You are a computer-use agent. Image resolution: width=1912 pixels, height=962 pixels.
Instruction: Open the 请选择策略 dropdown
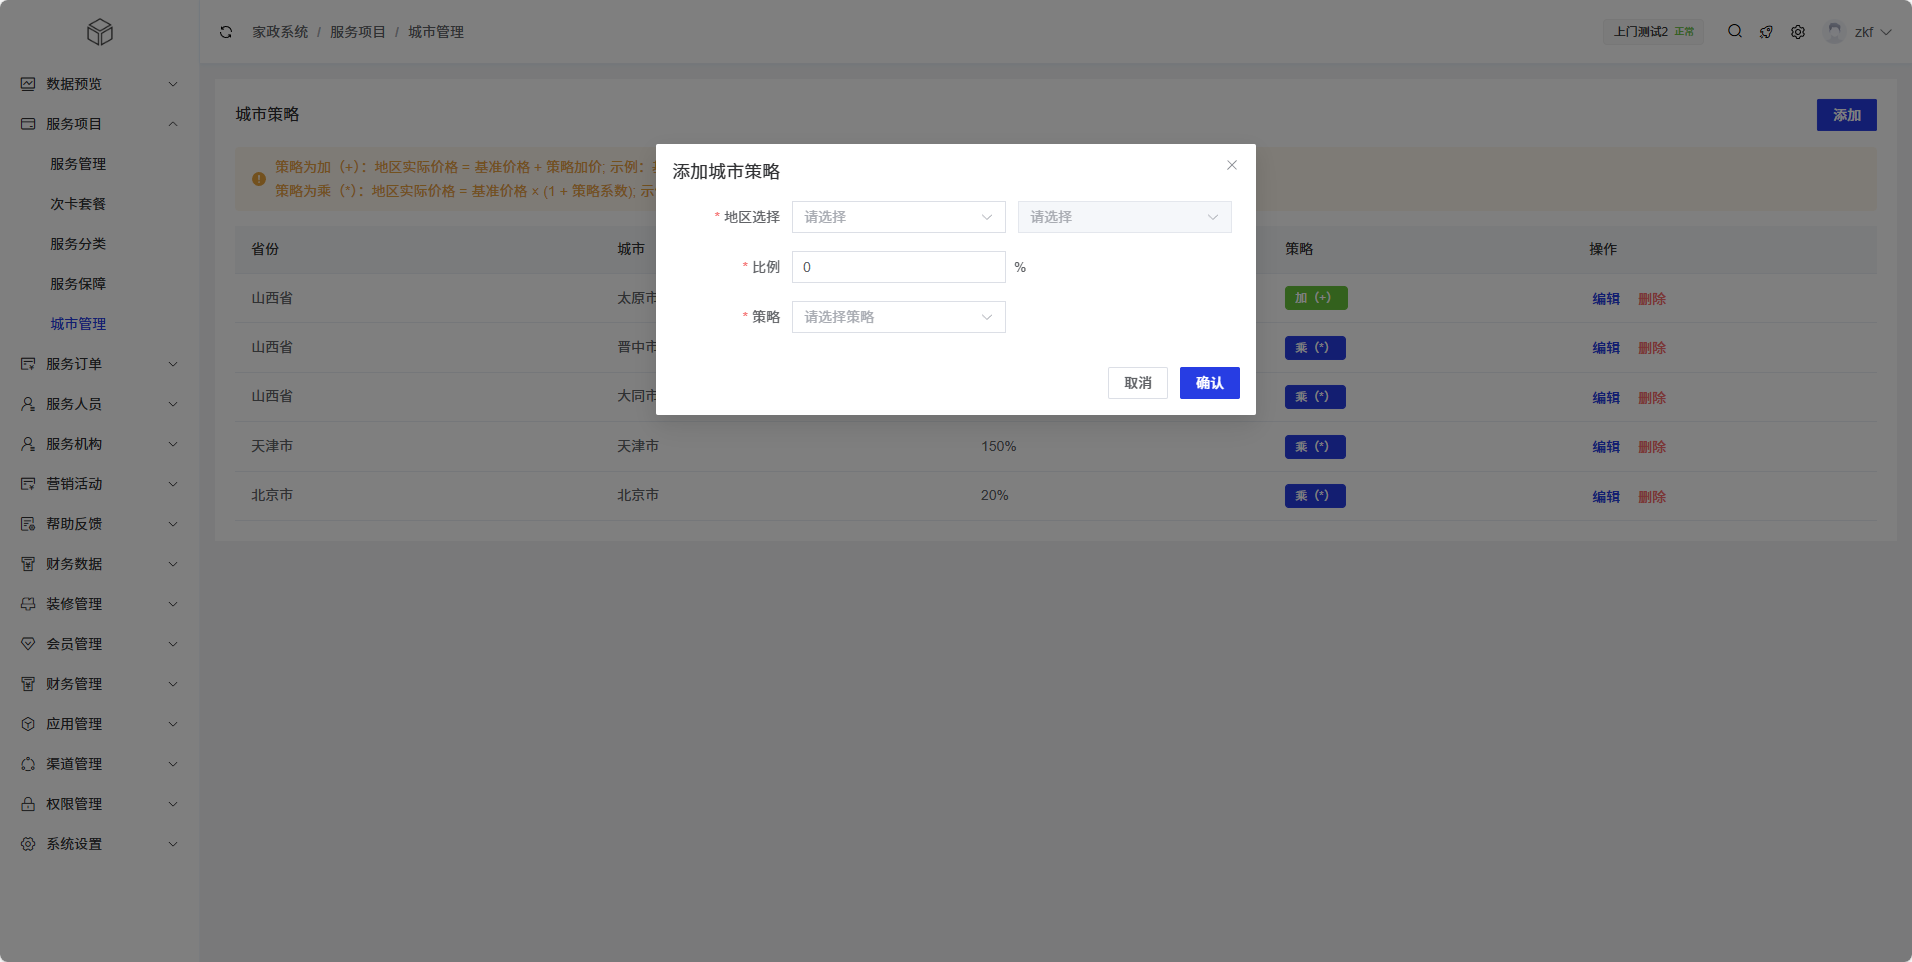(899, 317)
